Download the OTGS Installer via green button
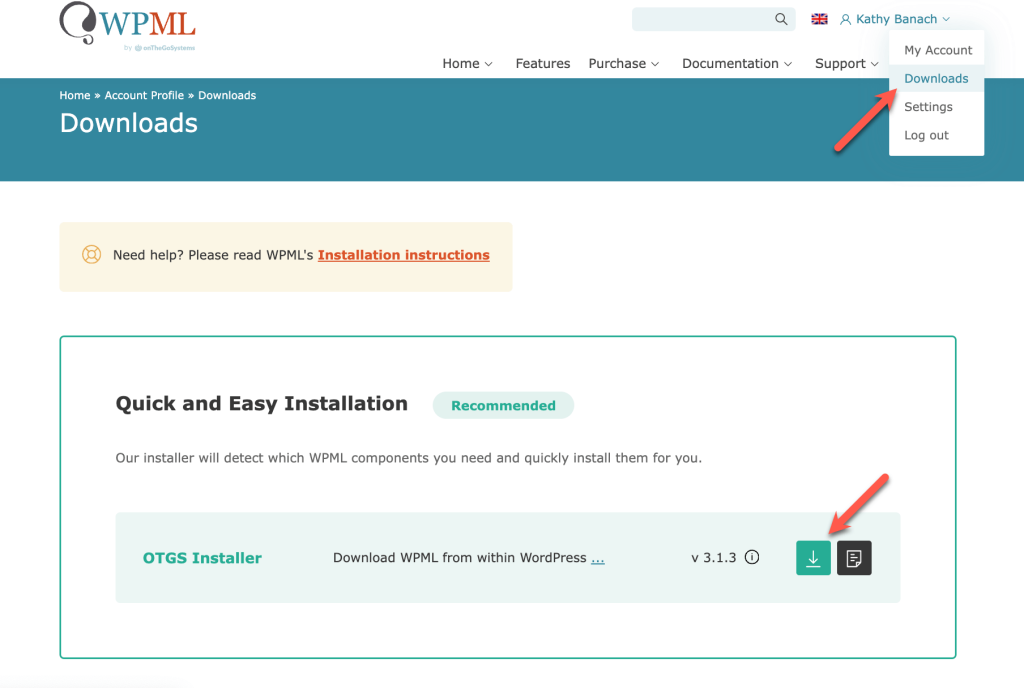Viewport: 1024px width, 688px height. click(x=813, y=558)
